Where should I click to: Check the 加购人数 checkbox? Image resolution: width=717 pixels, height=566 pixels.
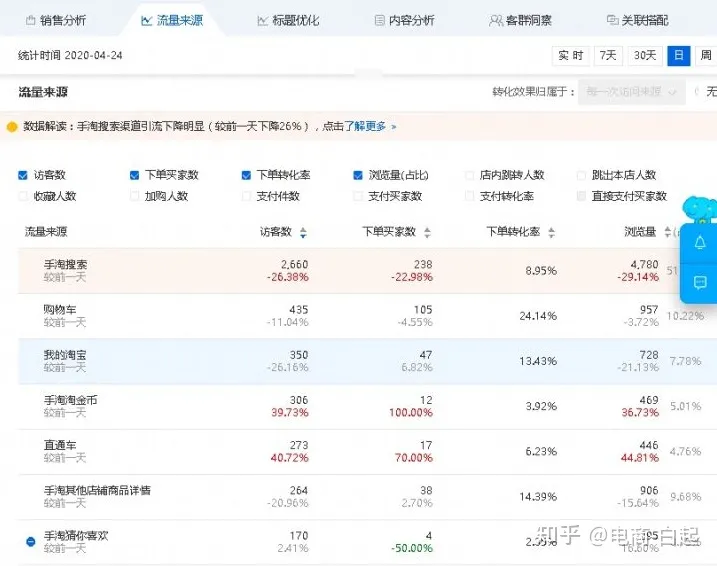click(x=134, y=196)
